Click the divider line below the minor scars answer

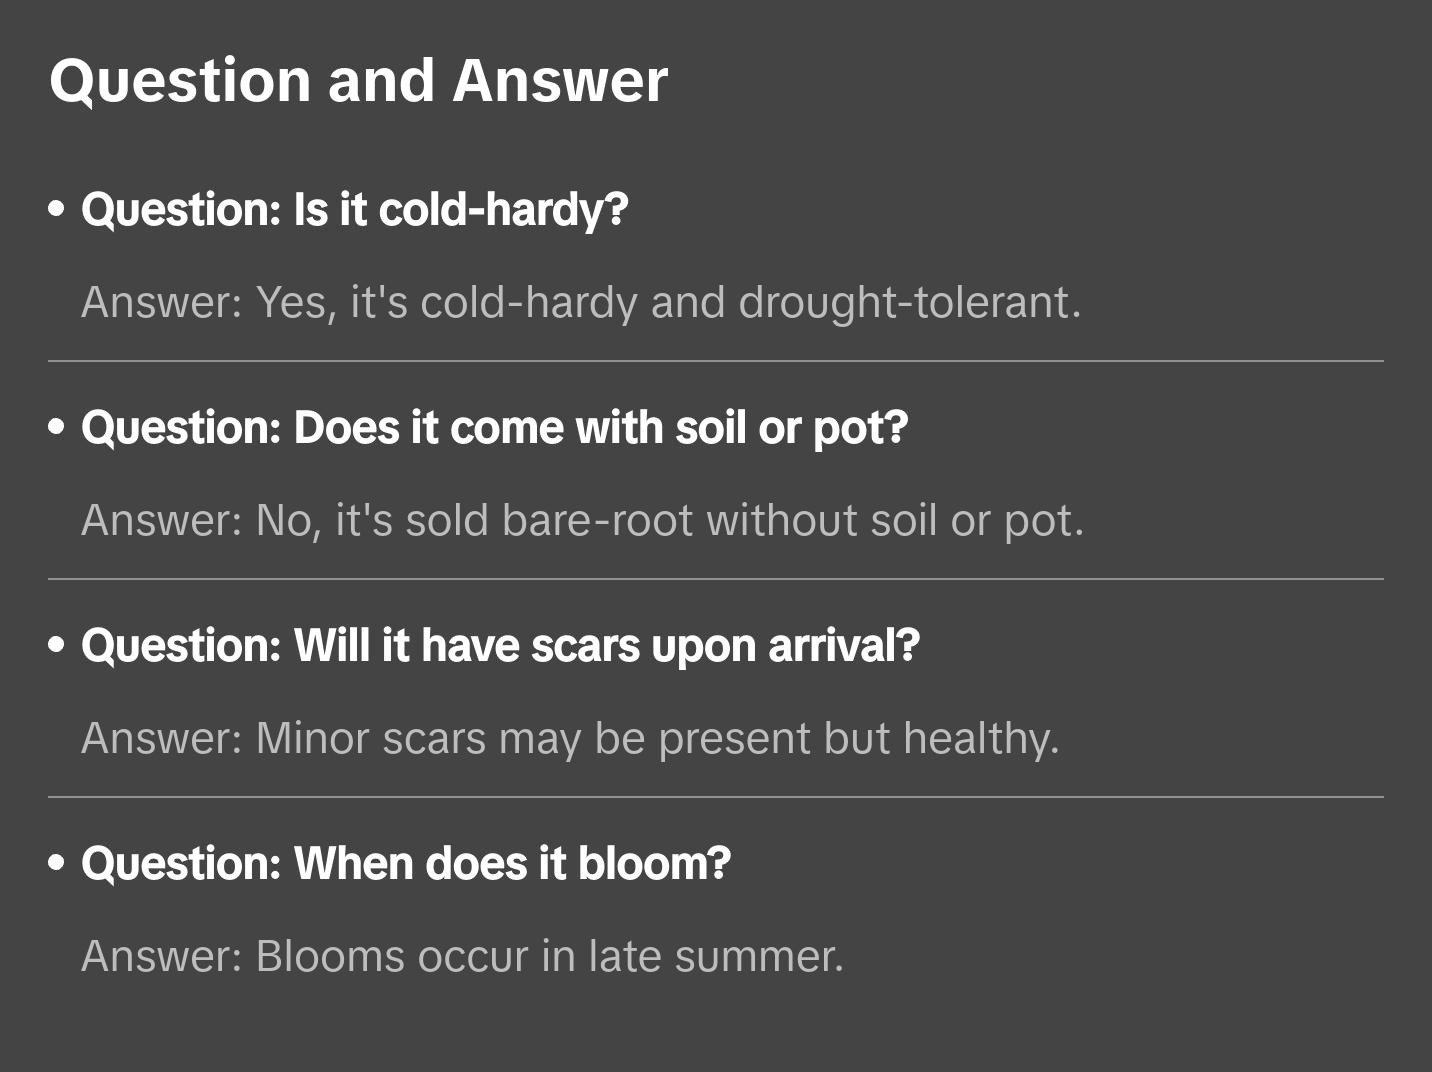[x=716, y=797]
